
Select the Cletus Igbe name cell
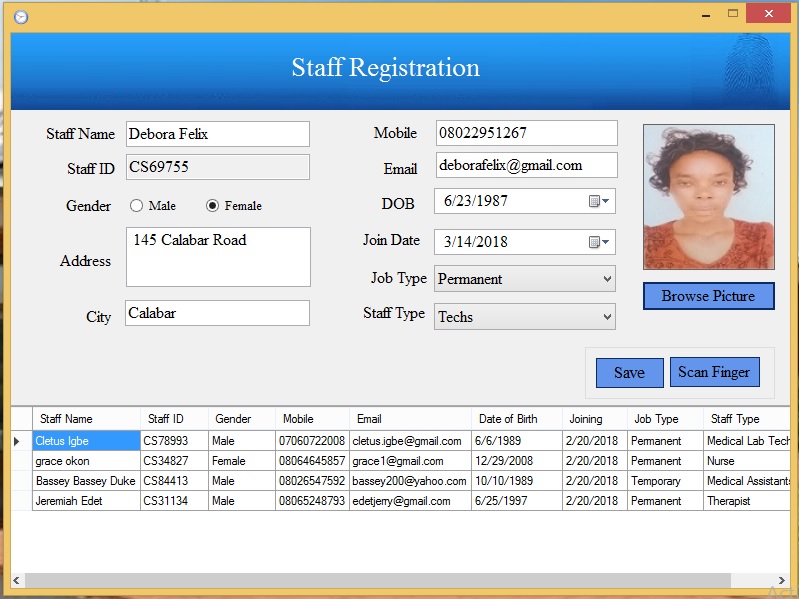(x=87, y=441)
